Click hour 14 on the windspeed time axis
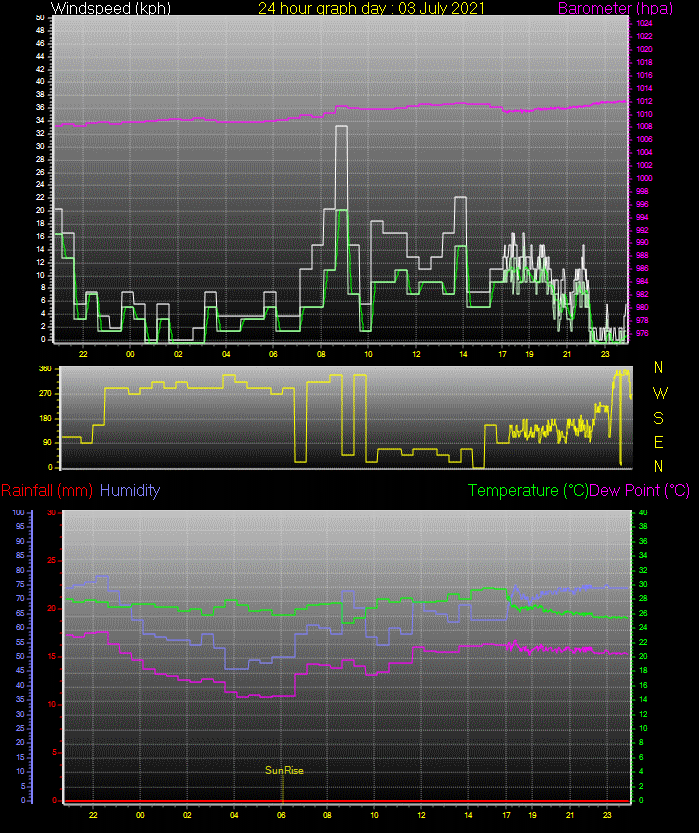Screen dimensions: 699x833 pos(463,355)
